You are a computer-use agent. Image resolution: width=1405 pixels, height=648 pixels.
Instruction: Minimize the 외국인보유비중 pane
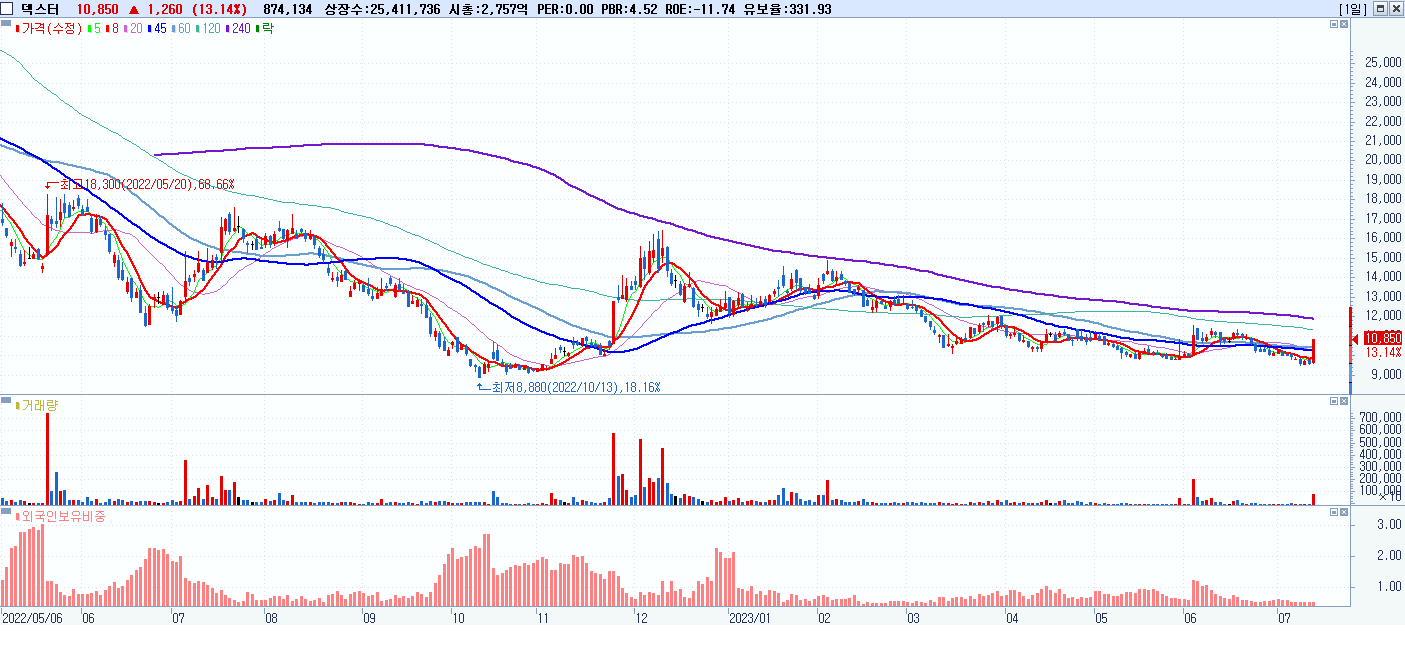[1333, 512]
